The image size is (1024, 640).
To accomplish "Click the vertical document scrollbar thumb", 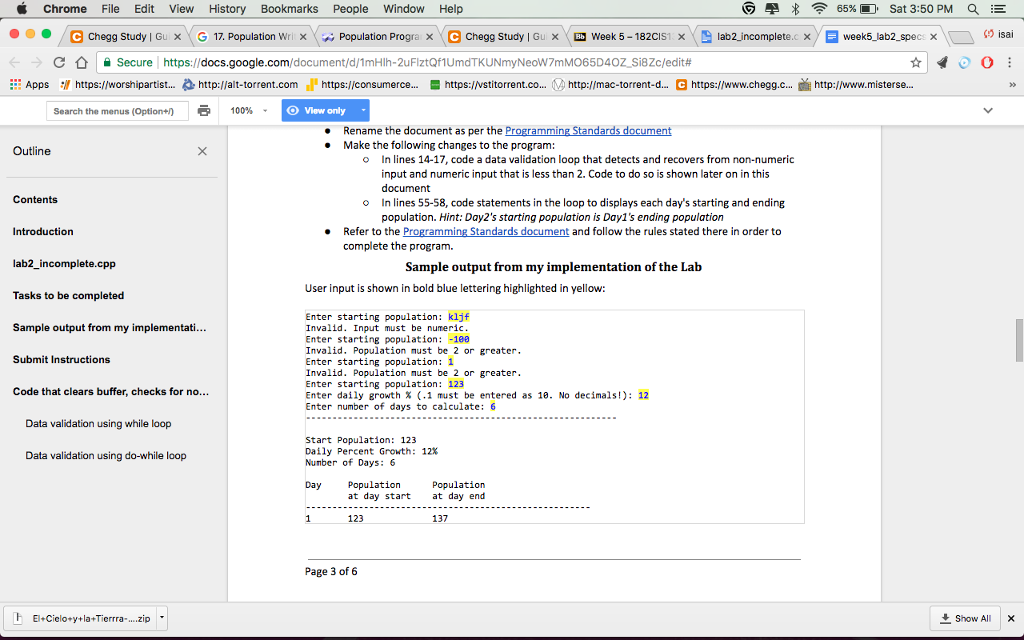I will 1019,340.
